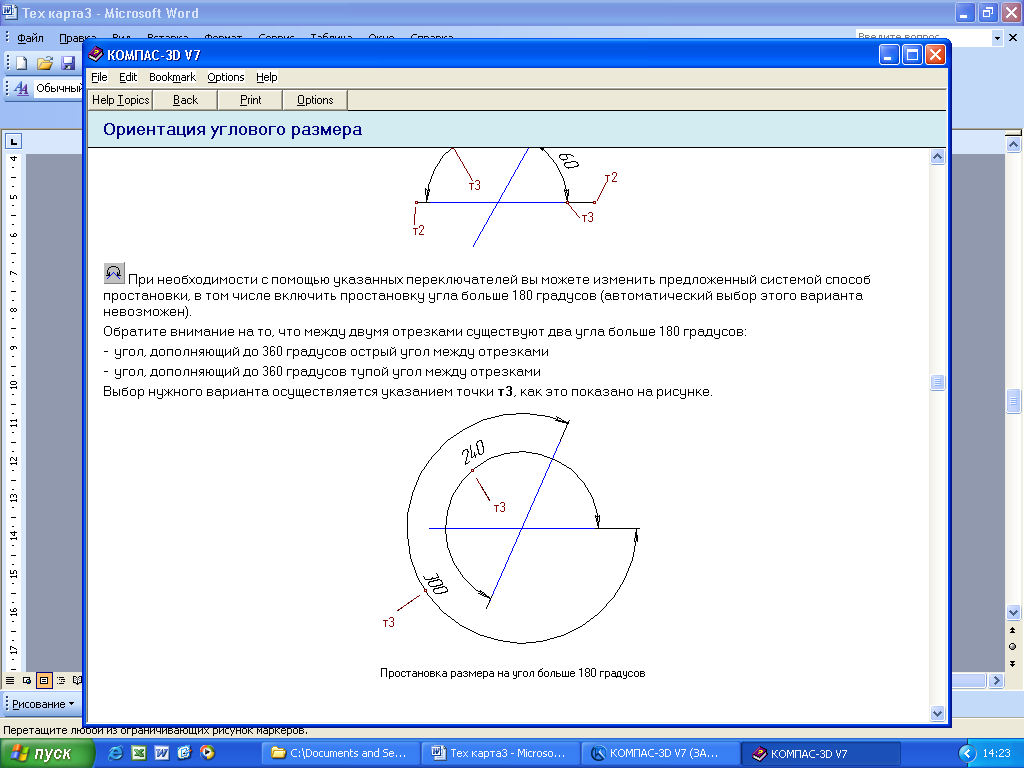This screenshot has width=1024, height=768.
Task: Click Back button in help toolbar
Action: (x=185, y=100)
